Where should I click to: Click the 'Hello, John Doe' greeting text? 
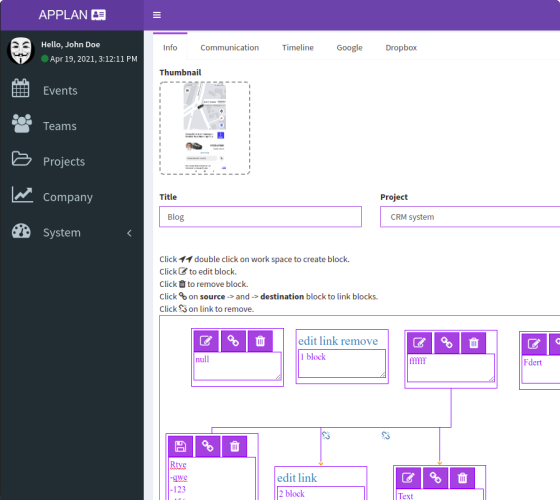click(x=71, y=45)
